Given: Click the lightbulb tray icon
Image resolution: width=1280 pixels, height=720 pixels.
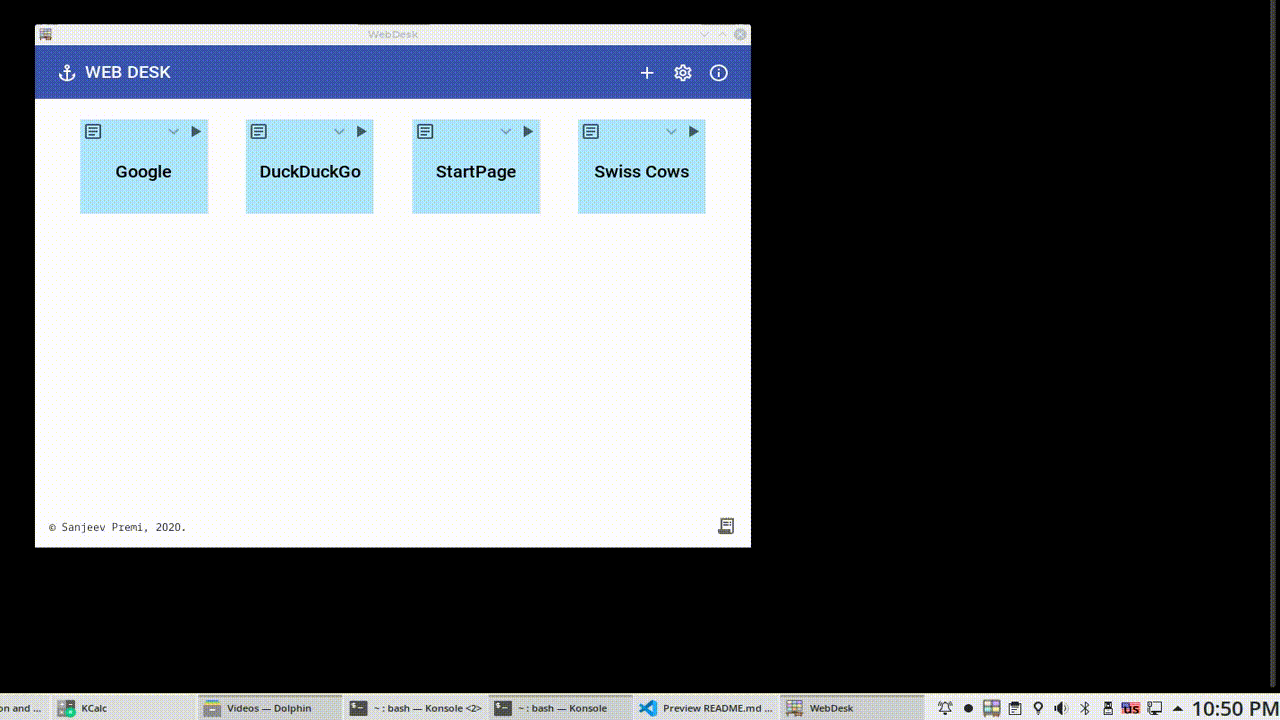Looking at the screenshot, I should click(1038, 708).
